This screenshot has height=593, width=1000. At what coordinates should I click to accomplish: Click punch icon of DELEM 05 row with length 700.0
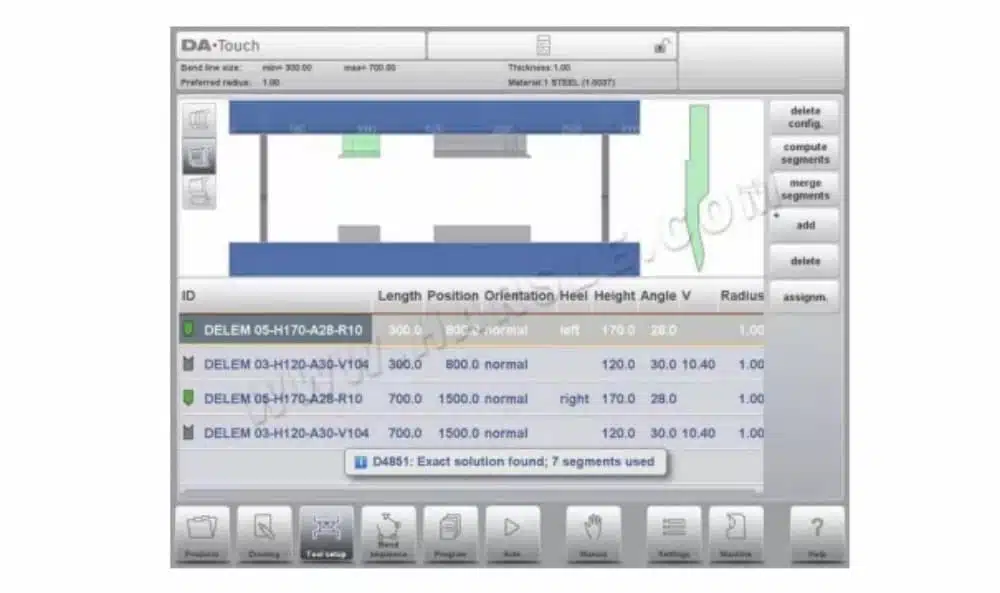point(188,398)
